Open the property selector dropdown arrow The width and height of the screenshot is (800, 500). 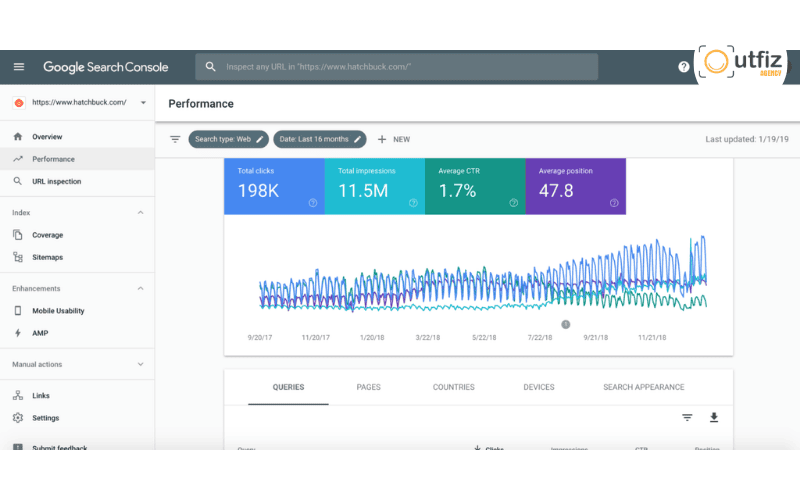[143, 103]
